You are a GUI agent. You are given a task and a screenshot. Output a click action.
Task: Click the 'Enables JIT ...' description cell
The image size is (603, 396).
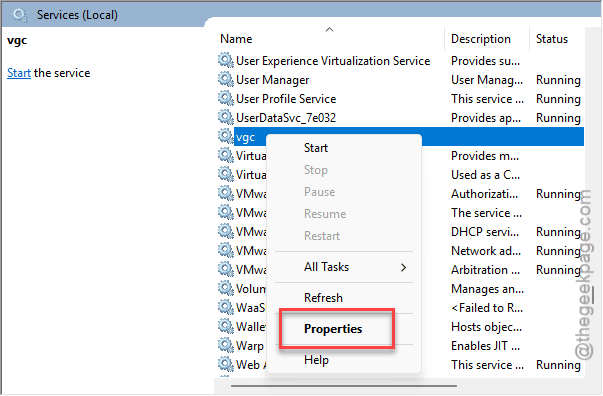(x=485, y=346)
